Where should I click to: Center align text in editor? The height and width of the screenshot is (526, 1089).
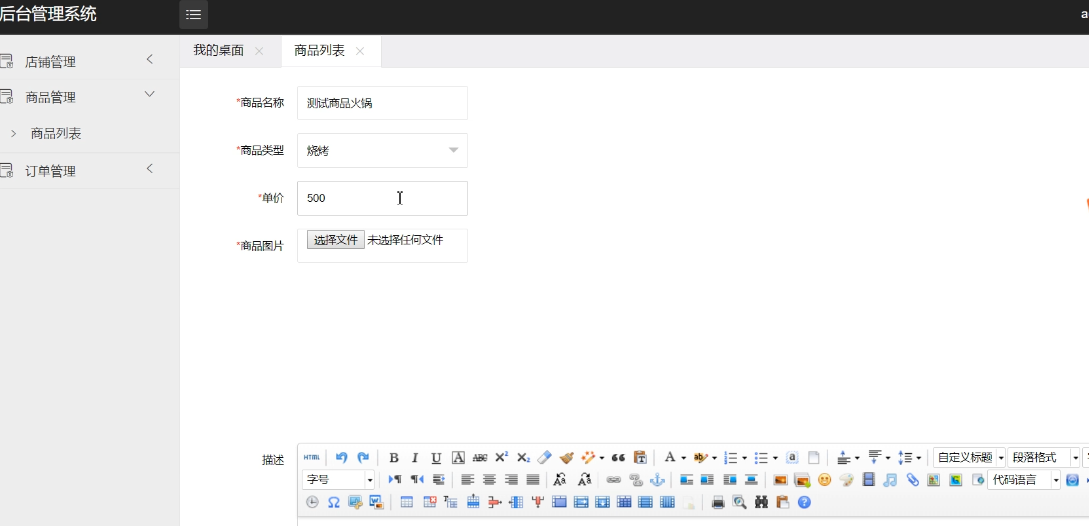pyautogui.click(x=490, y=479)
